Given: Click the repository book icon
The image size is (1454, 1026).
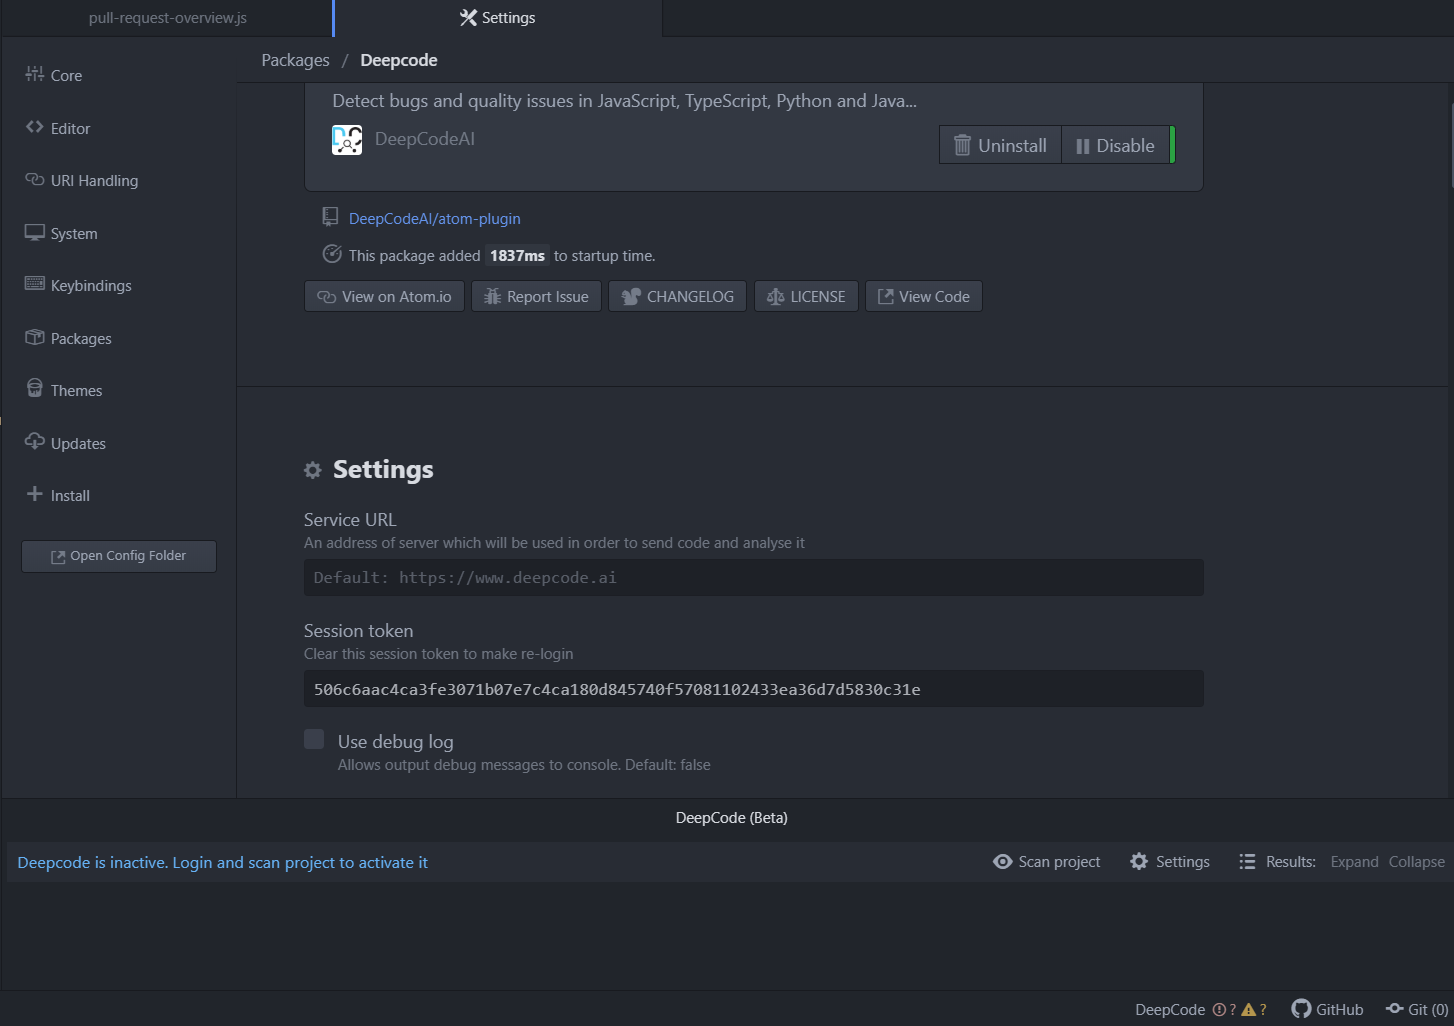Looking at the screenshot, I should tap(330, 217).
